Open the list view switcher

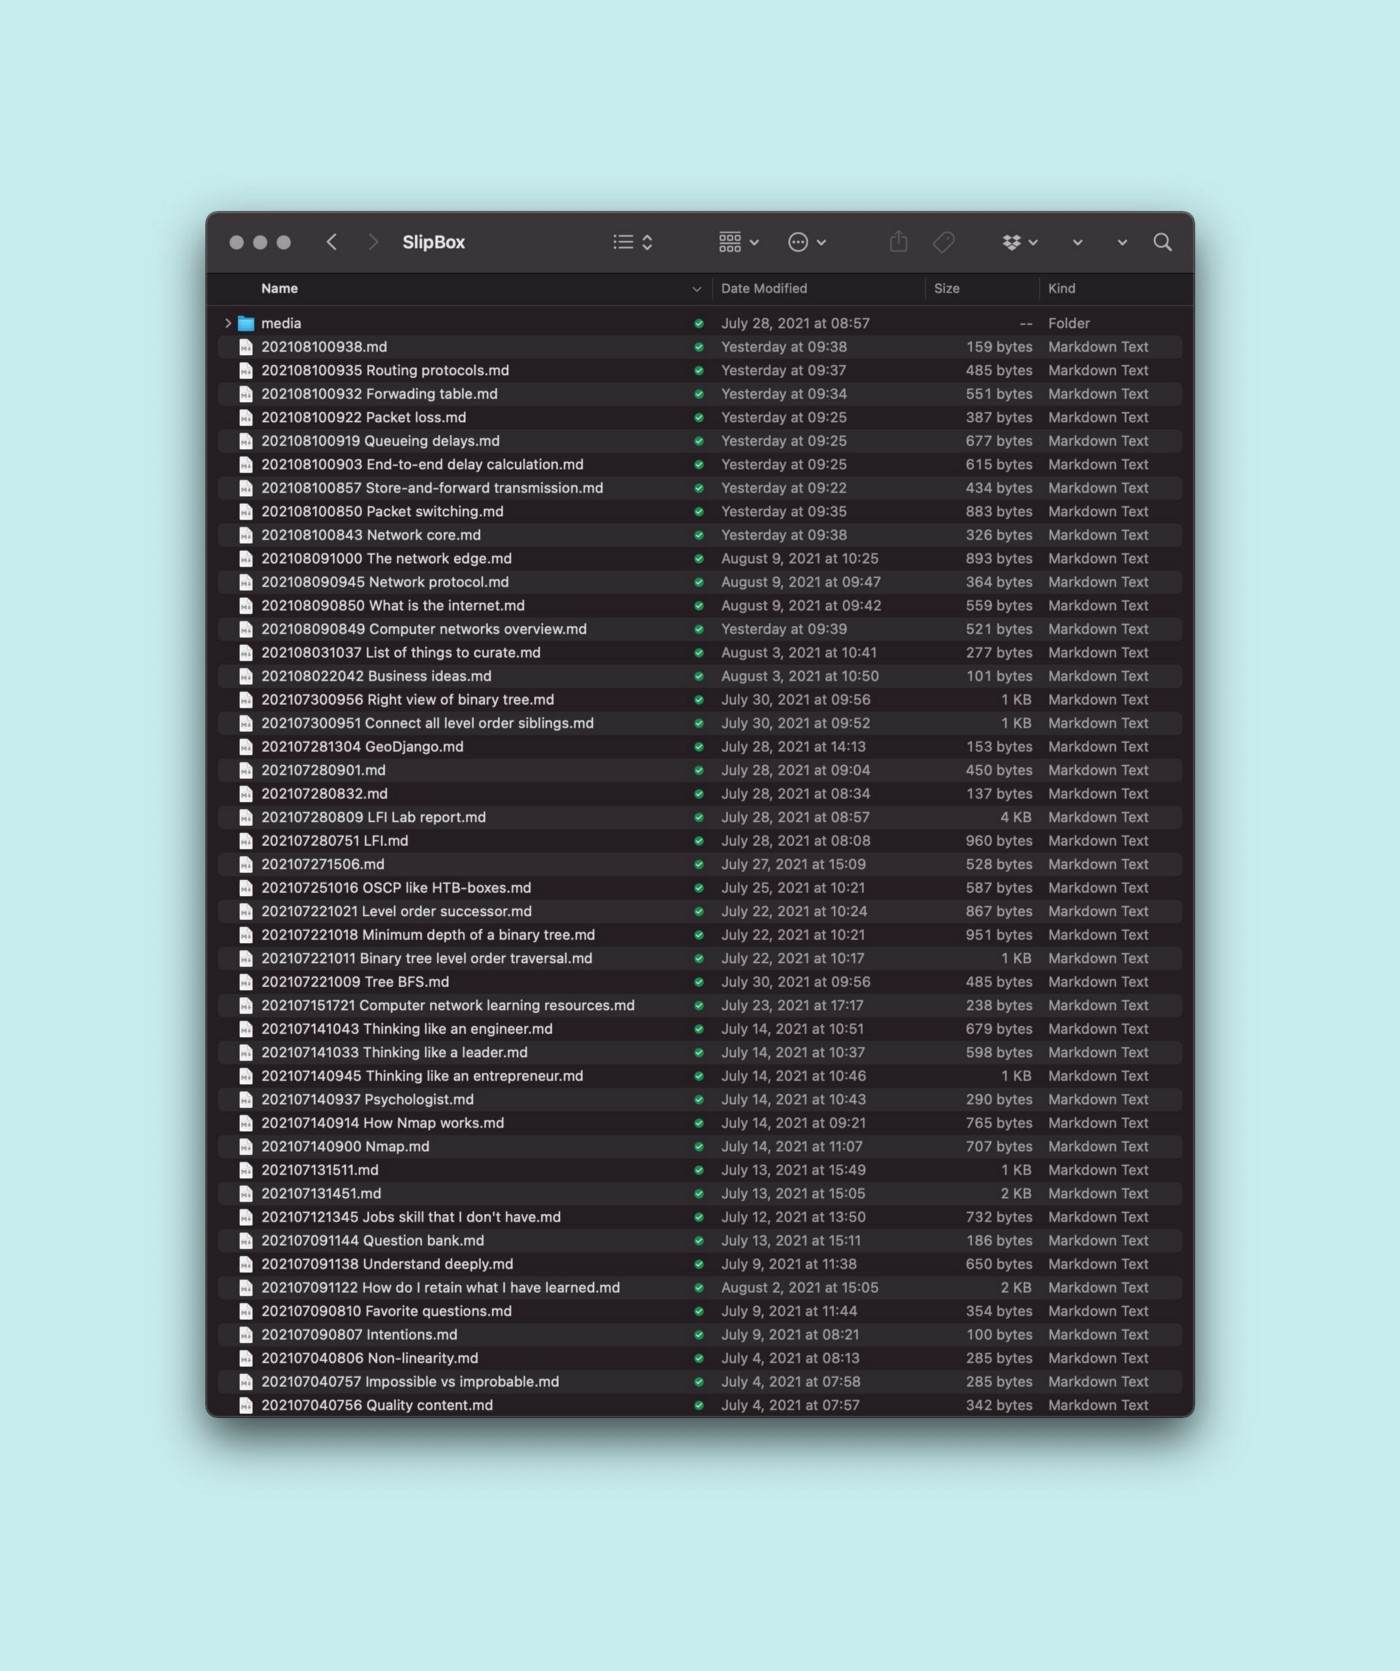click(x=633, y=242)
